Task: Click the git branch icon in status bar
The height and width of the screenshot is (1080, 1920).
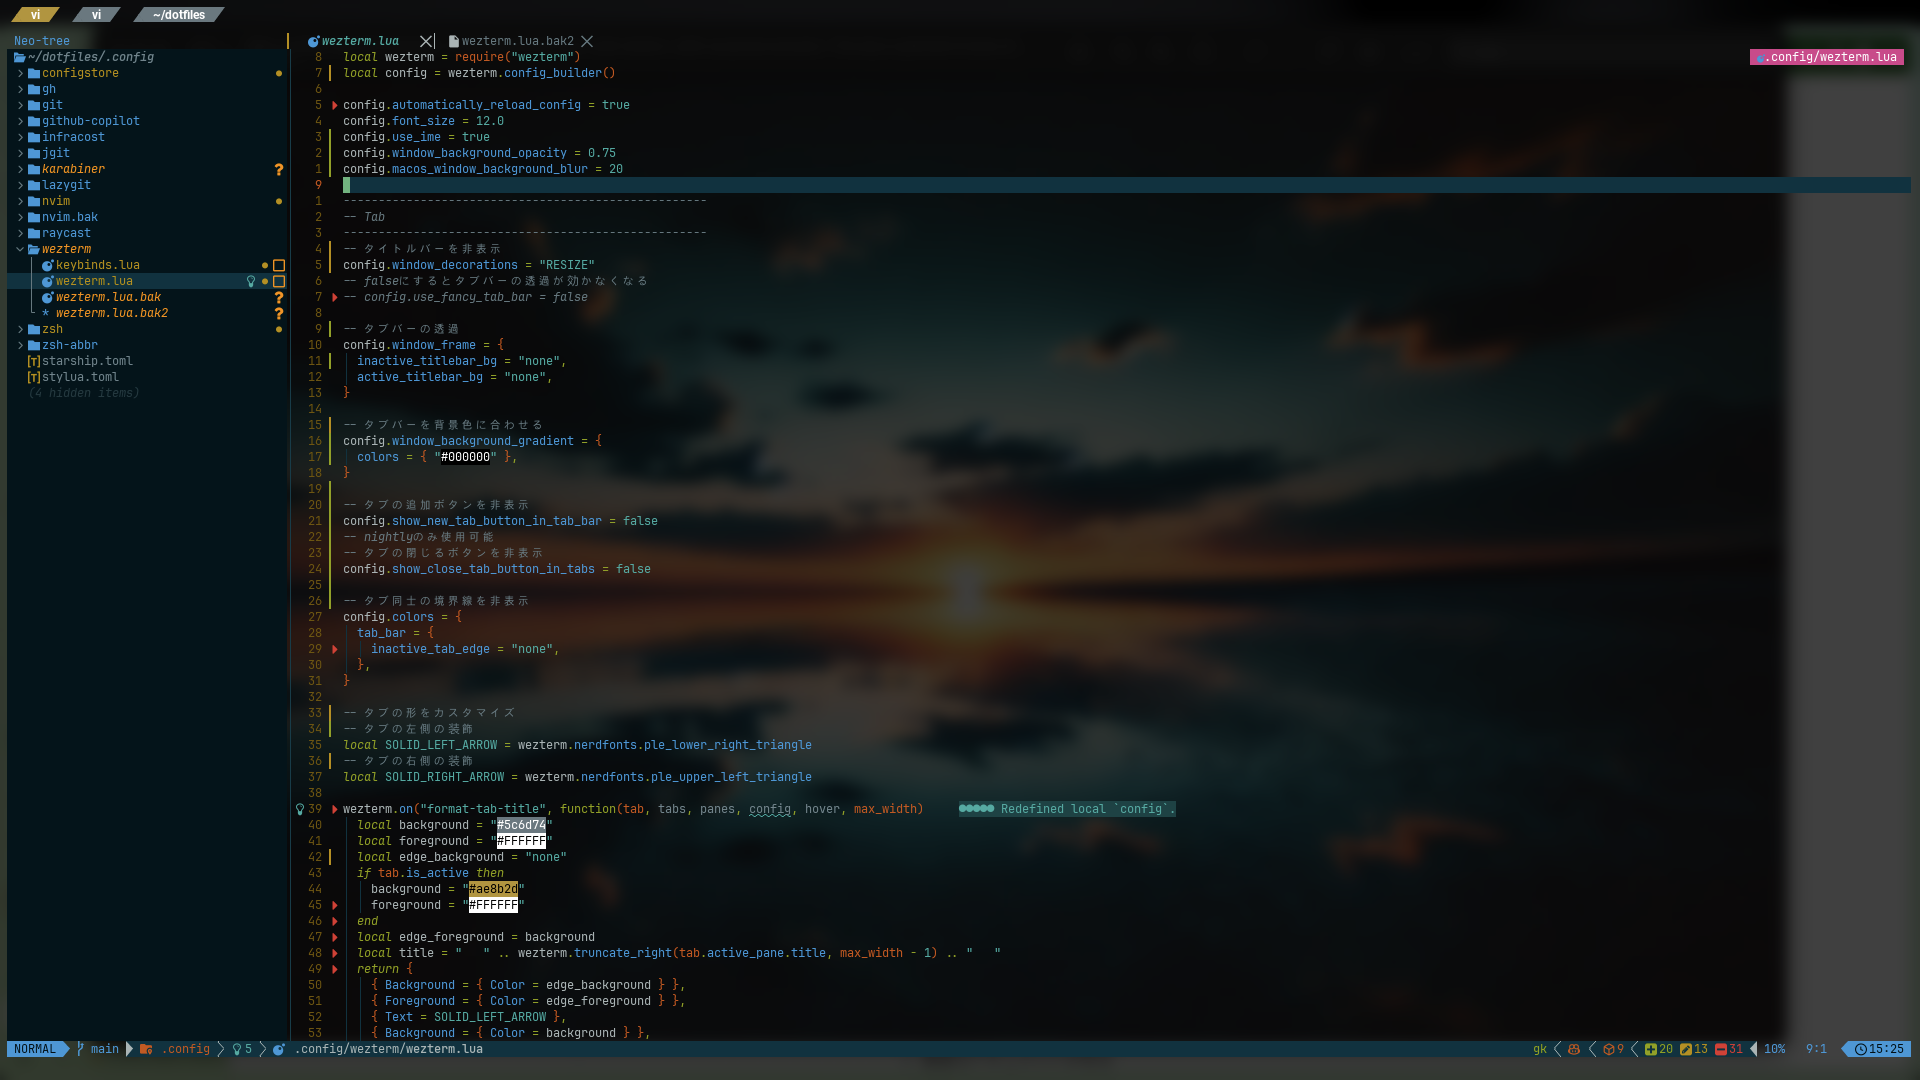Action: pyautogui.click(x=81, y=1049)
